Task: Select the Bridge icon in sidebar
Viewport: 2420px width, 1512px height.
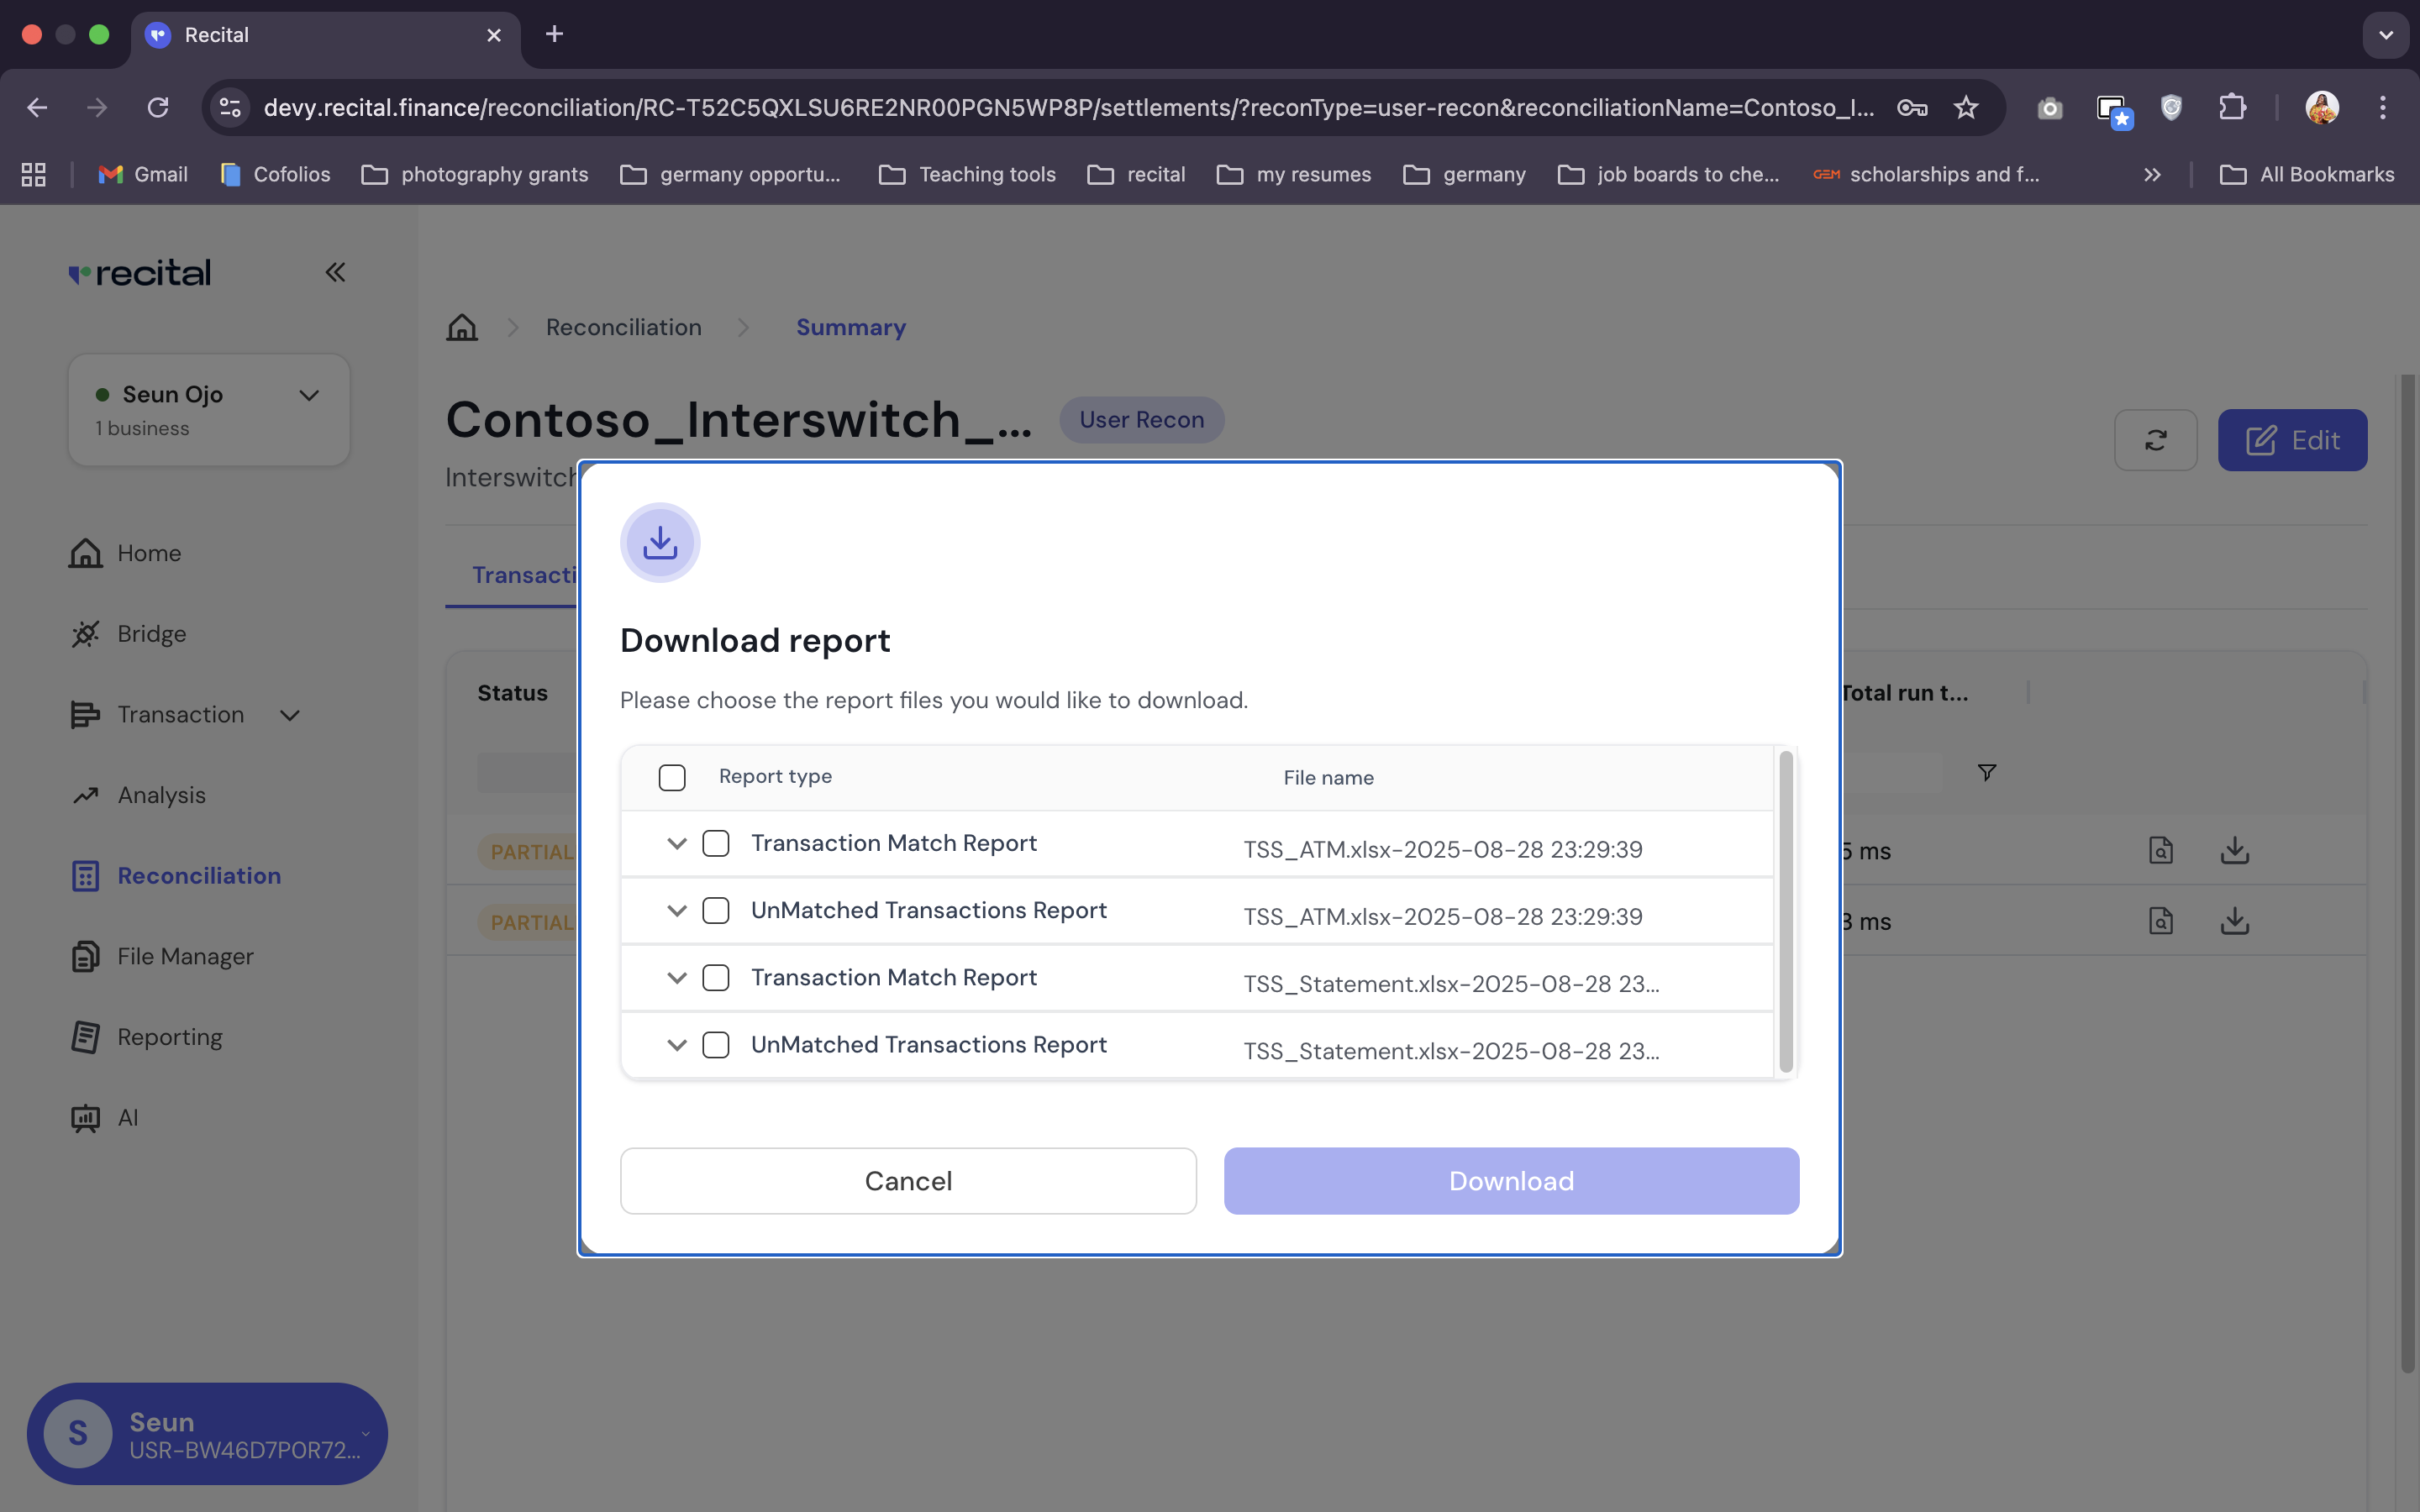Action: (x=86, y=634)
